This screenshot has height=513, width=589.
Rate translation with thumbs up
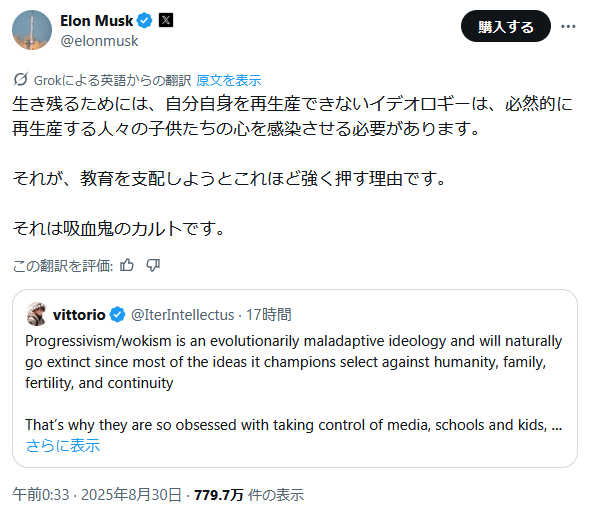(x=127, y=265)
